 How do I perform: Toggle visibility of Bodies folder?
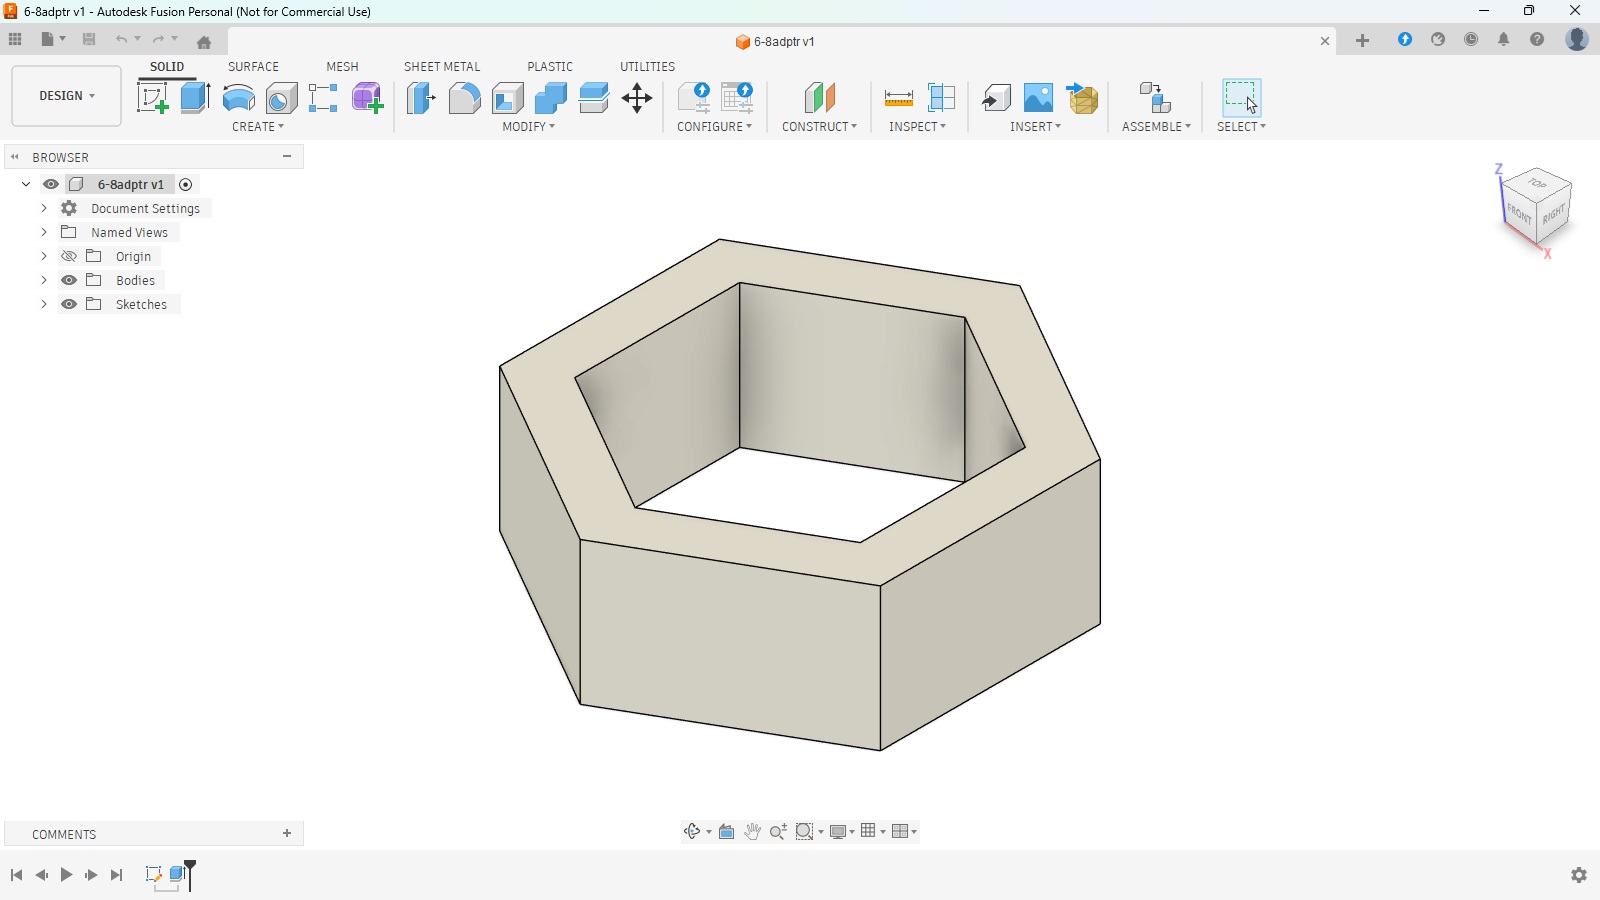coord(69,280)
